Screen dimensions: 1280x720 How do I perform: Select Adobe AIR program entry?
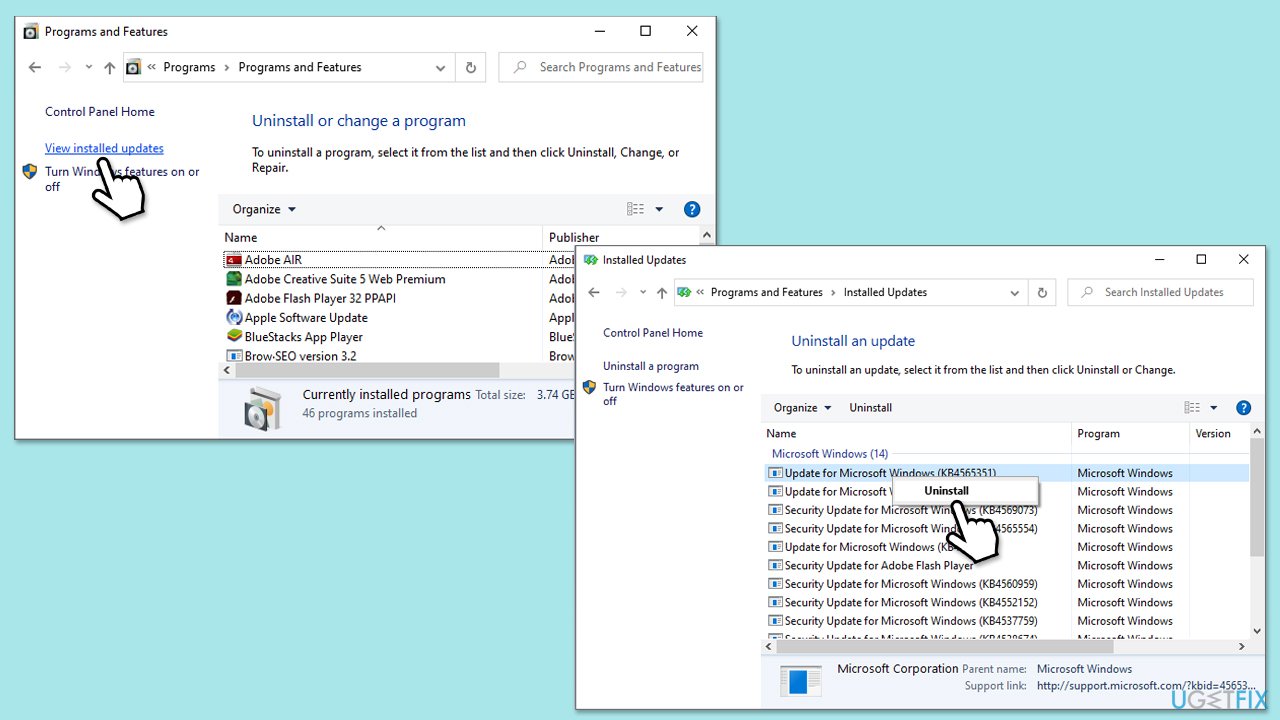[273, 260]
